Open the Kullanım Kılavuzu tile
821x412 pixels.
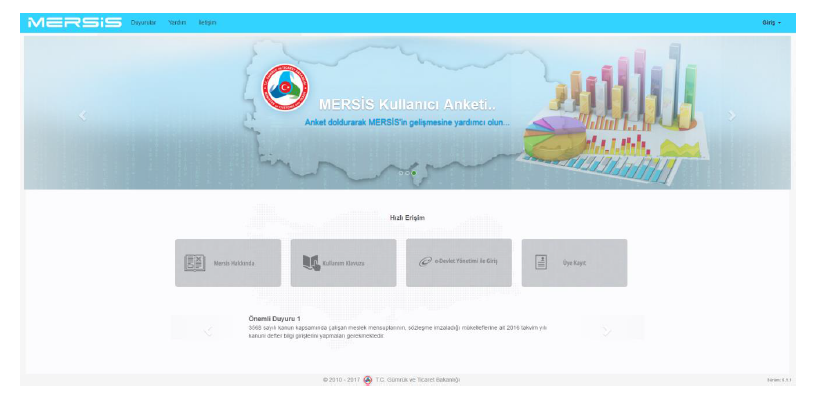343,263
